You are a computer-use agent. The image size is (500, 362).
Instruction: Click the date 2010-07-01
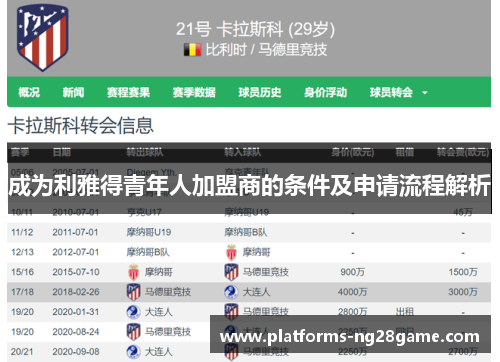76,212
